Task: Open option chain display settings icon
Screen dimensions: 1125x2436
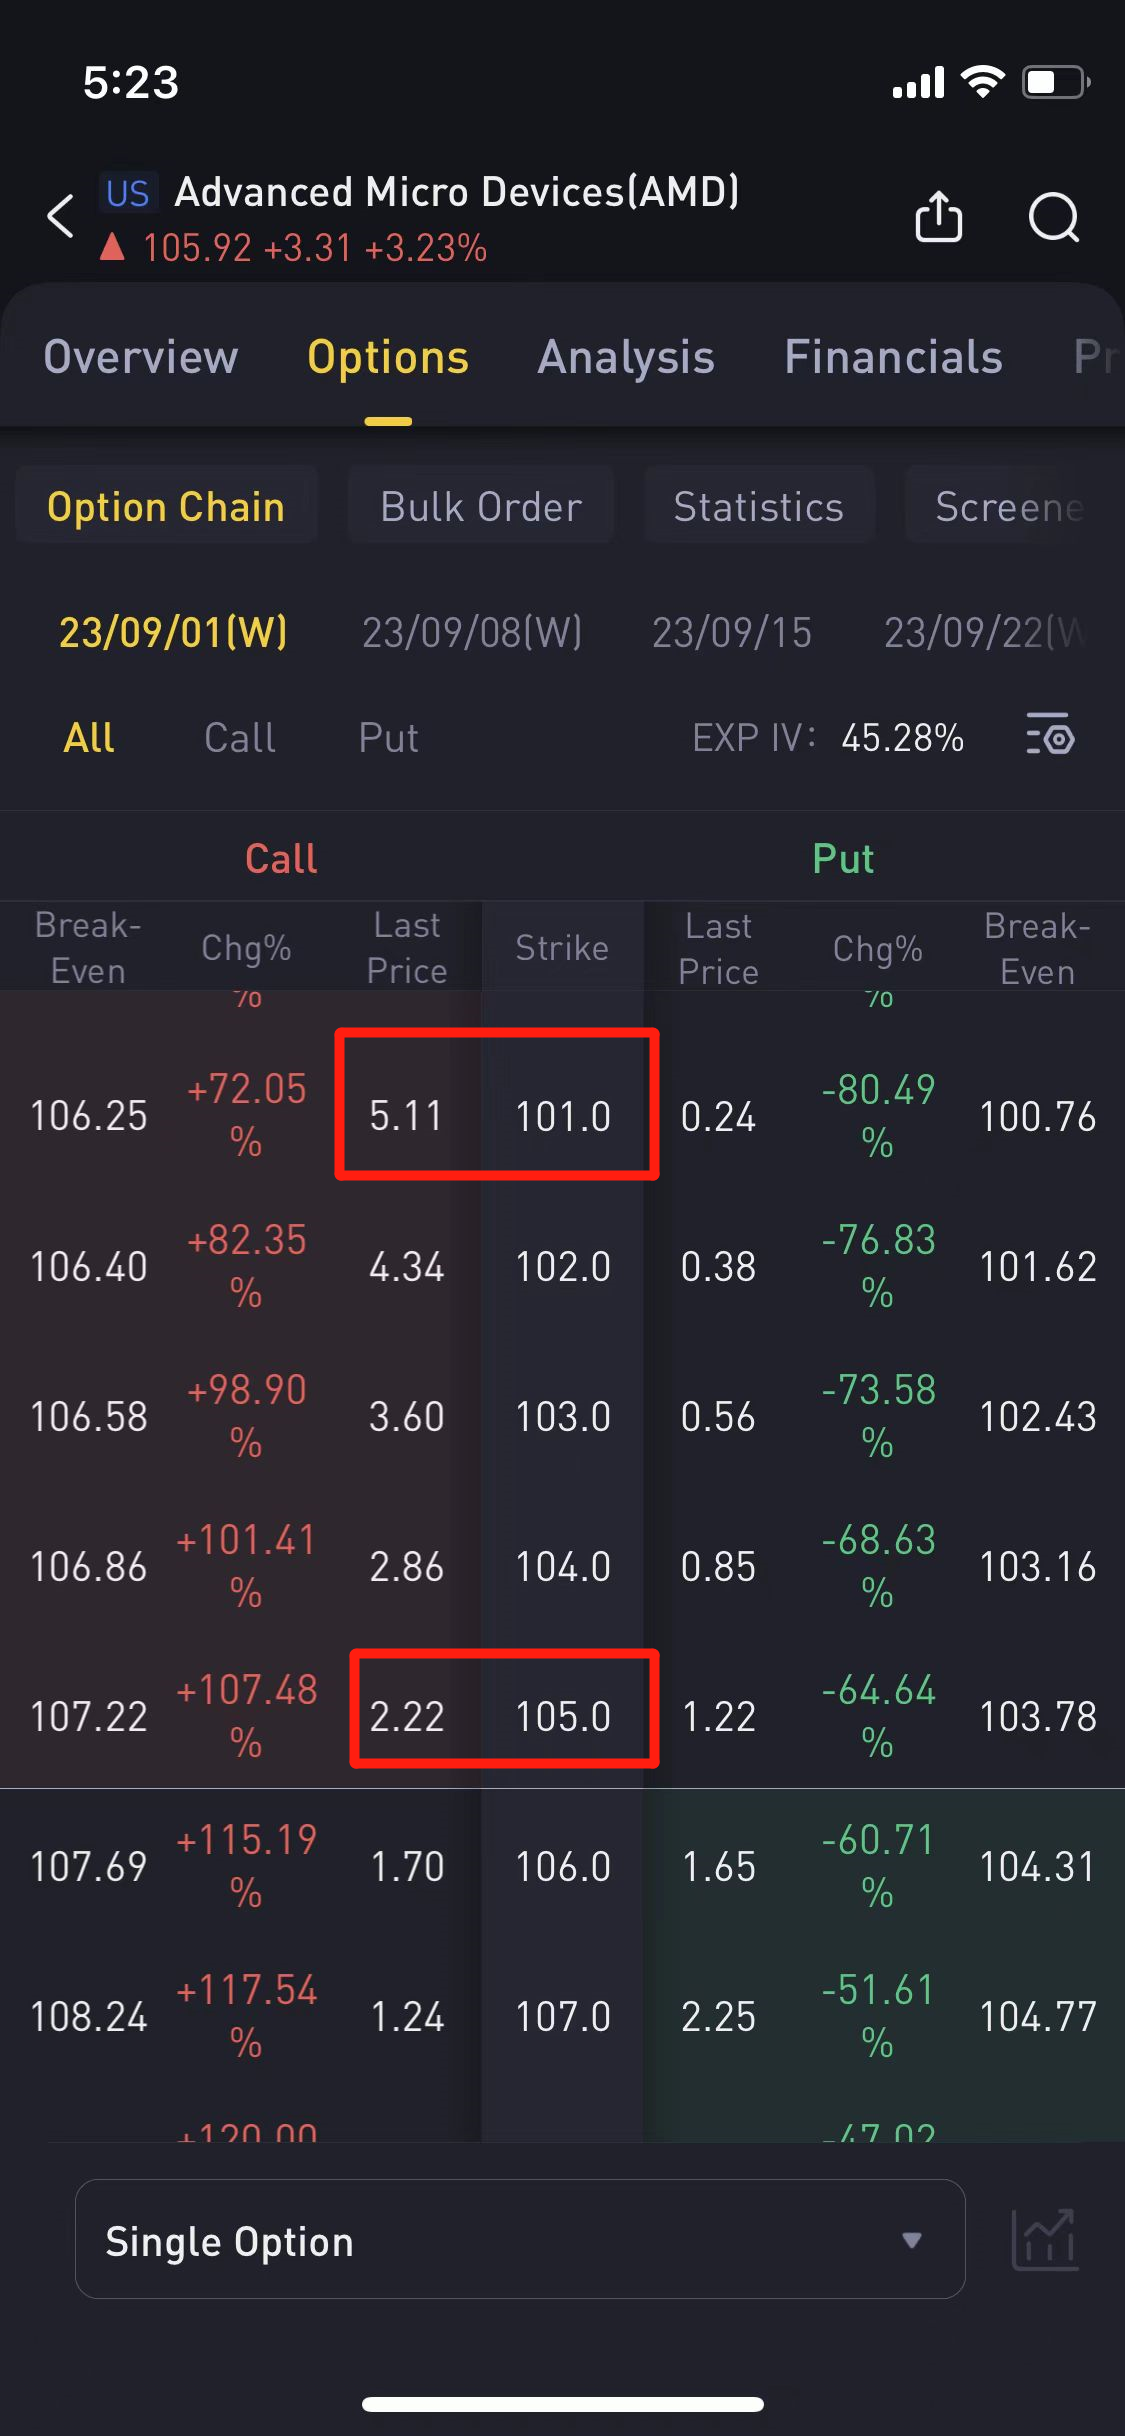Action: coord(1050,737)
